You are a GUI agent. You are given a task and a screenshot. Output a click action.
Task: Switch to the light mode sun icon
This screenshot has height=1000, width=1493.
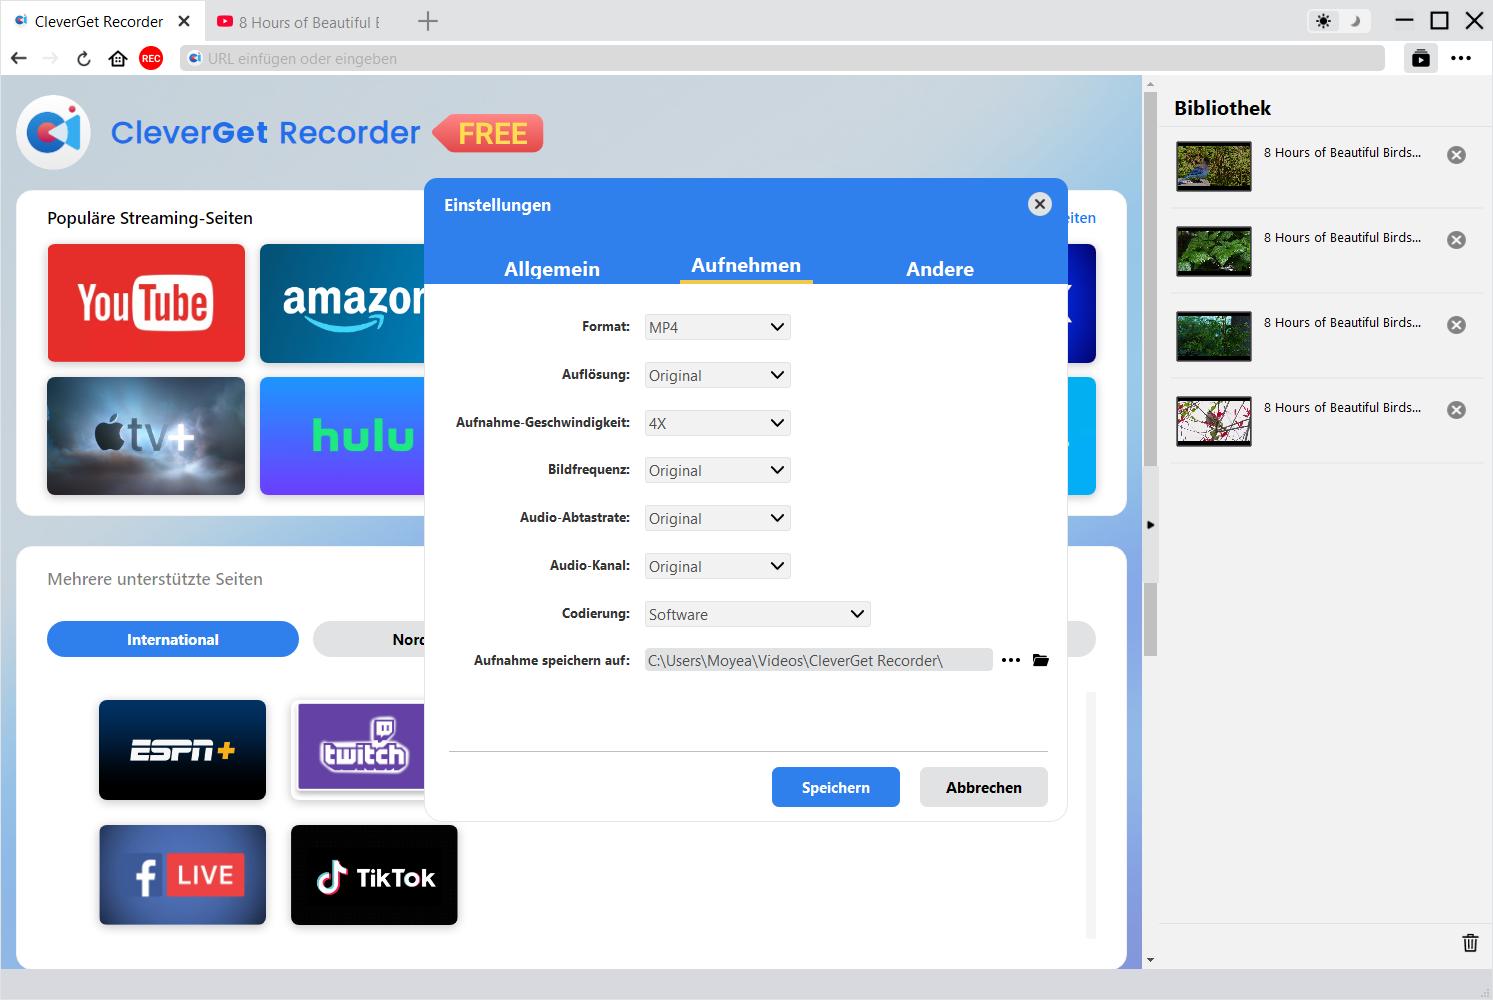click(1324, 21)
